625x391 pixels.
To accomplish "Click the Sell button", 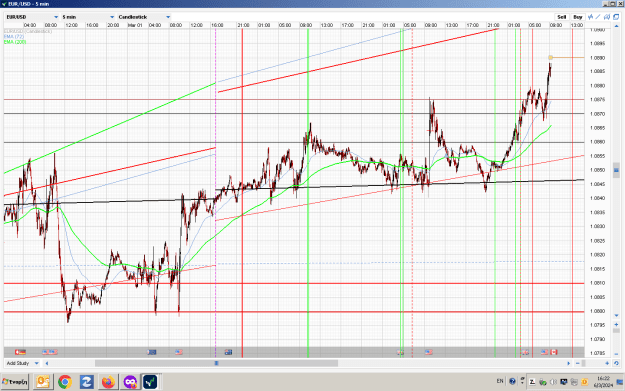I will pos(562,17).
